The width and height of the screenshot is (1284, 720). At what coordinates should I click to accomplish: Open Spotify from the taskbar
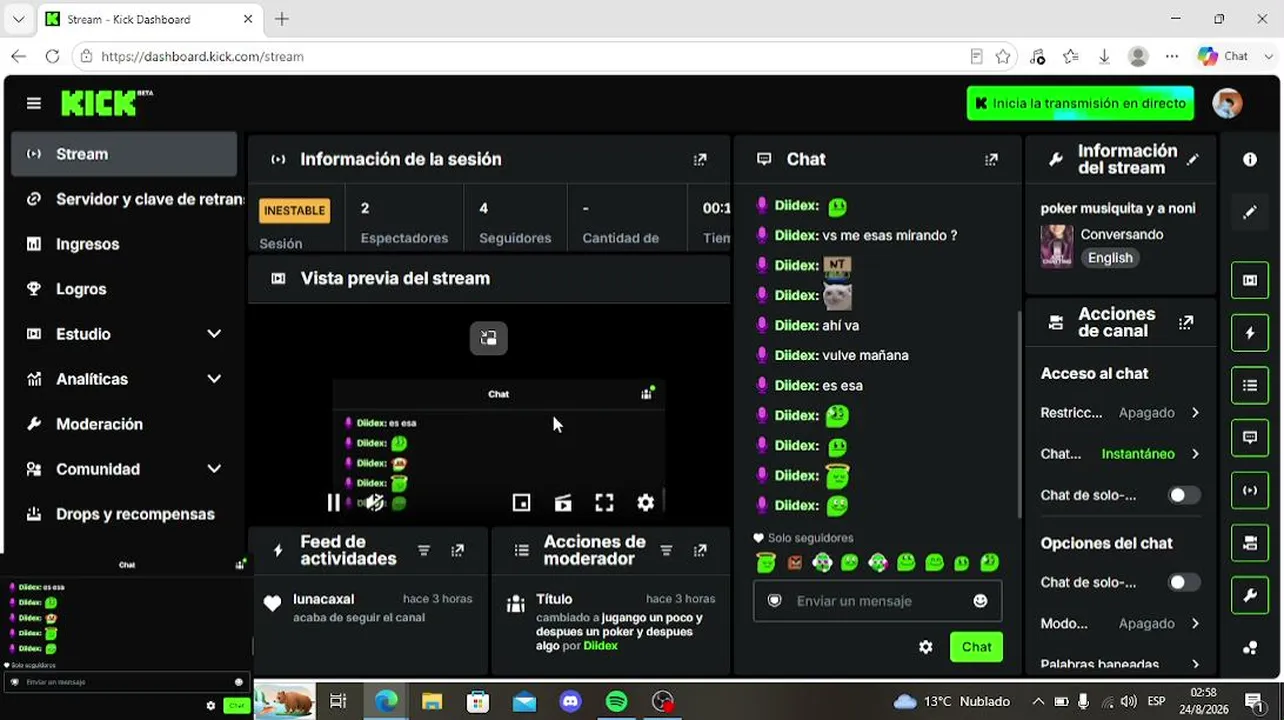(617, 702)
